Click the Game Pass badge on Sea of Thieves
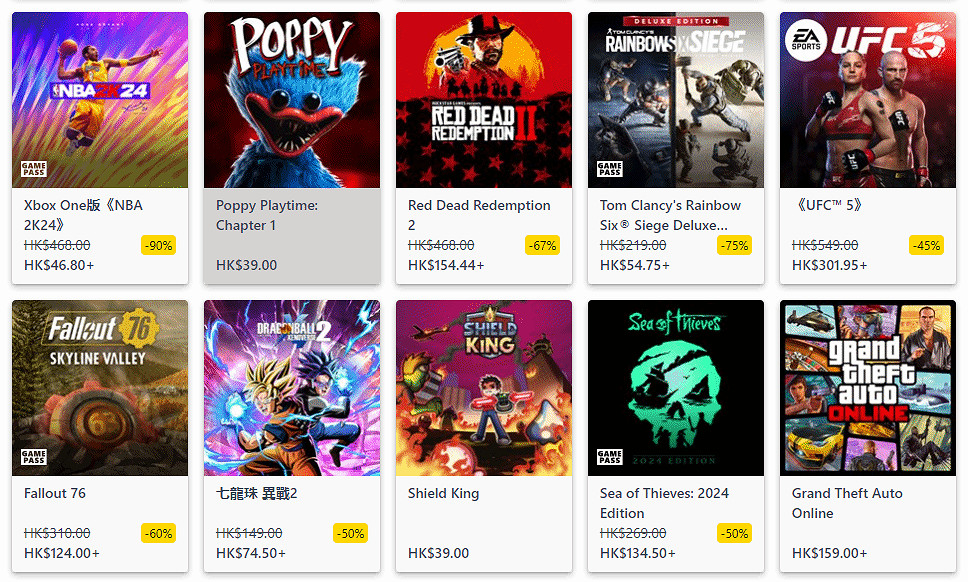Image resolution: width=968 pixels, height=582 pixels. click(610, 456)
